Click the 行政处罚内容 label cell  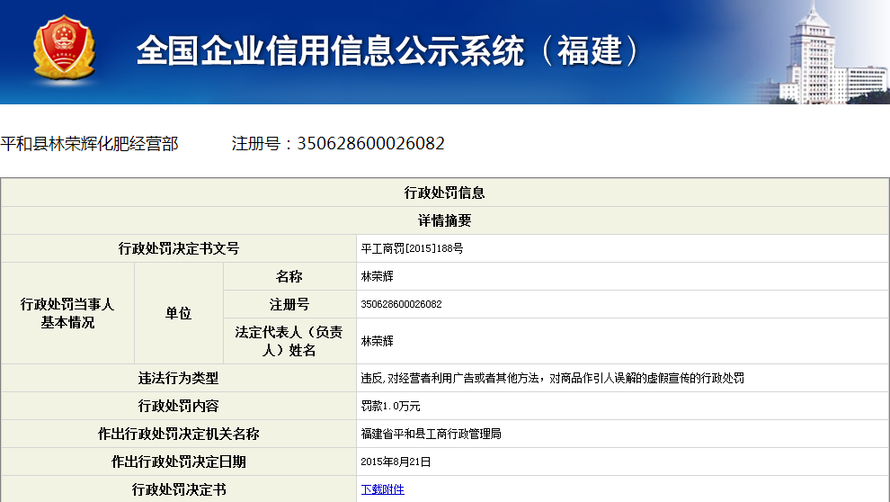point(179,405)
